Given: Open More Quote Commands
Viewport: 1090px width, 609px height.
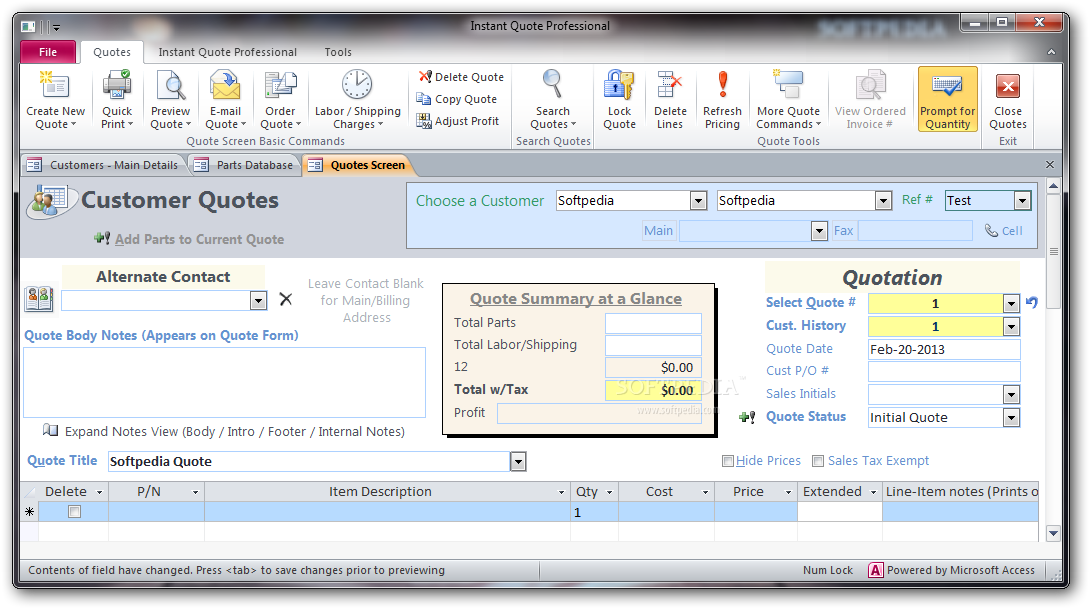Looking at the screenshot, I should click(788, 100).
